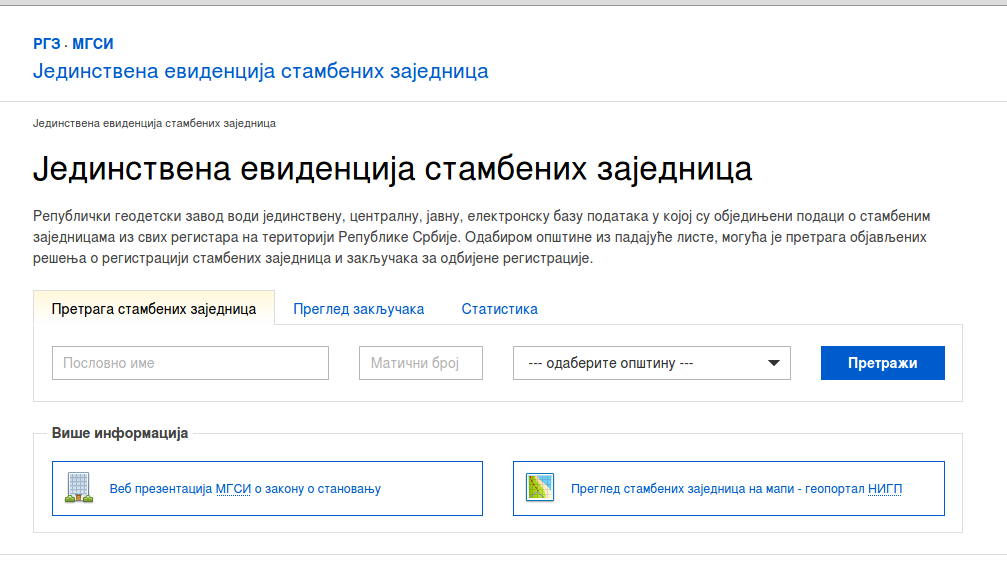Viewport: 1007px width, 566px height.
Task: Click the blue site title link in the header
Action: click(x=260, y=71)
